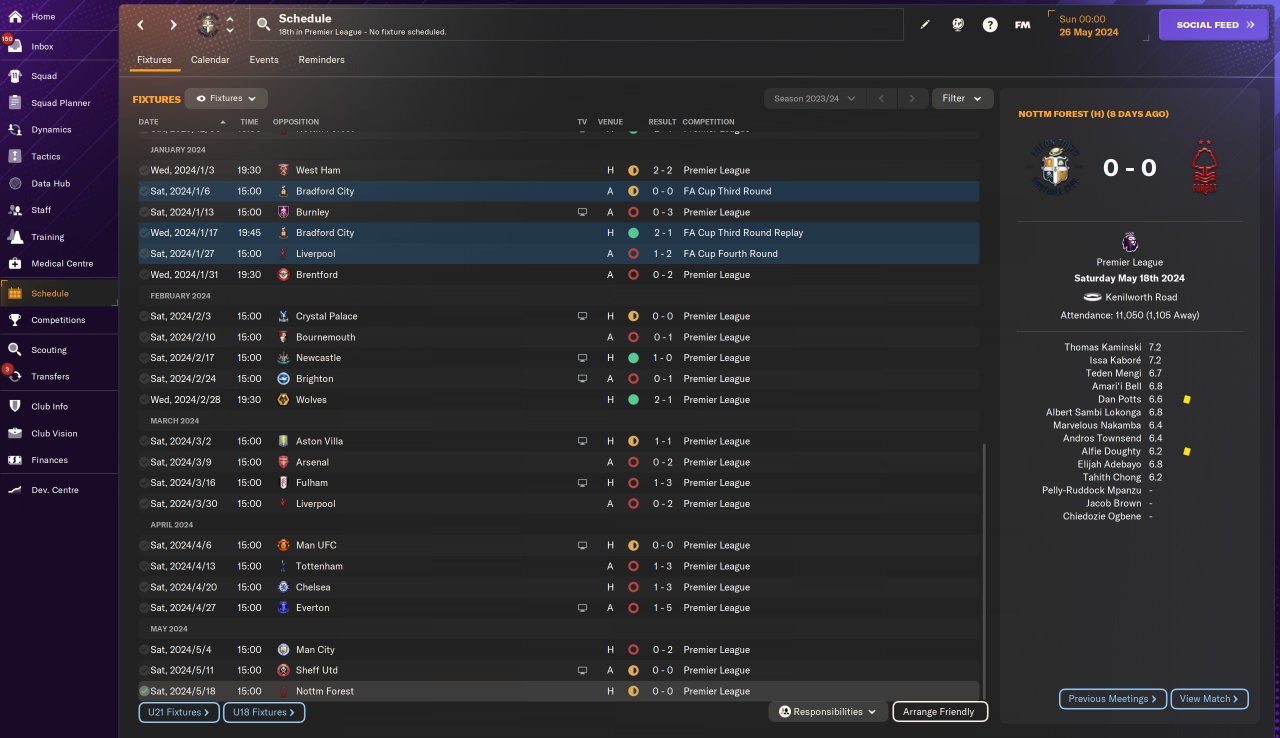
Task: Open the Squad page
Action: 44,76
